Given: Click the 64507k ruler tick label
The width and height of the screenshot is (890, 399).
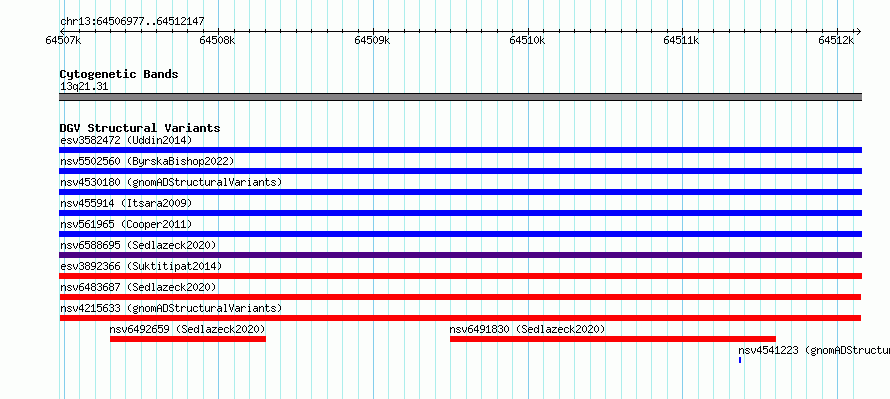Looking at the screenshot, I should 64,41.
